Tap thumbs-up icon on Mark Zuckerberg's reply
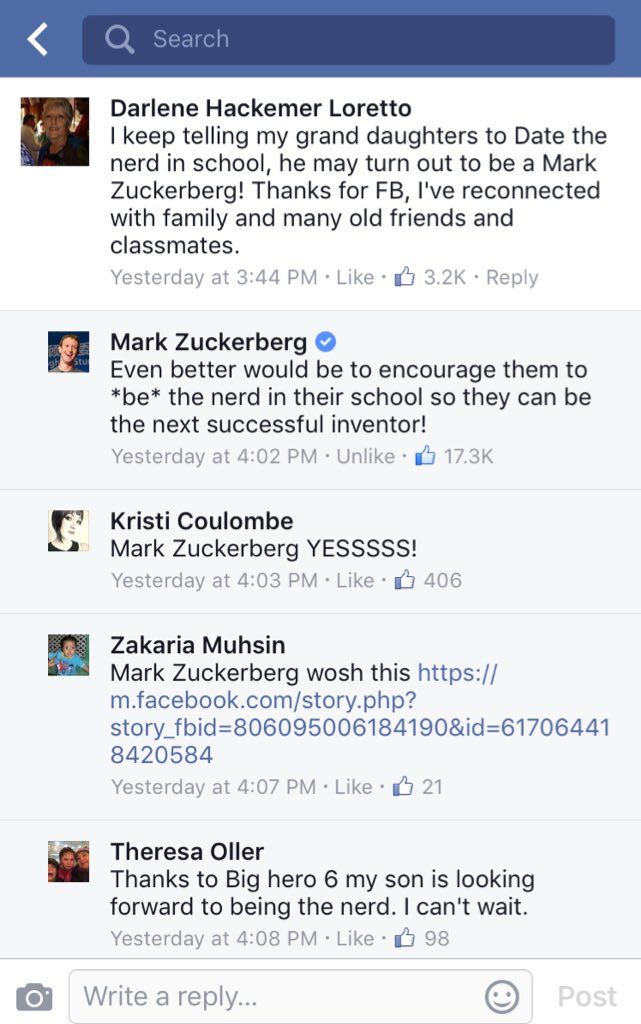641x1024 pixels. pos(425,456)
